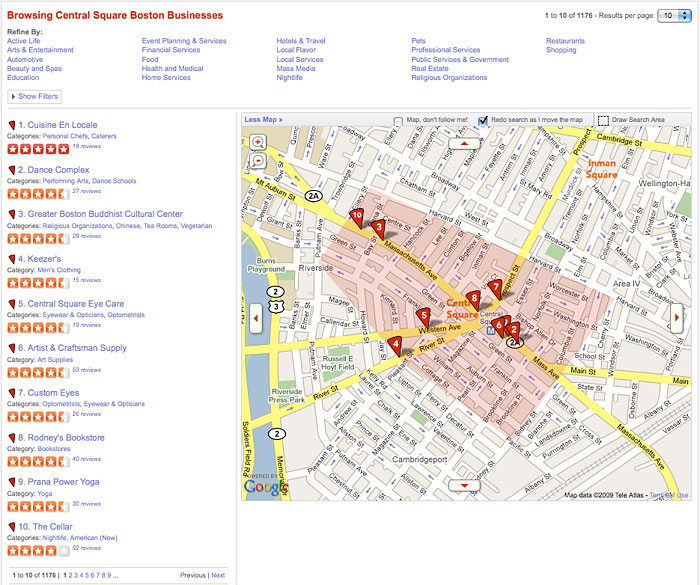The image size is (700, 585).
Task: Zoom out on the map
Action: (258, 161)
